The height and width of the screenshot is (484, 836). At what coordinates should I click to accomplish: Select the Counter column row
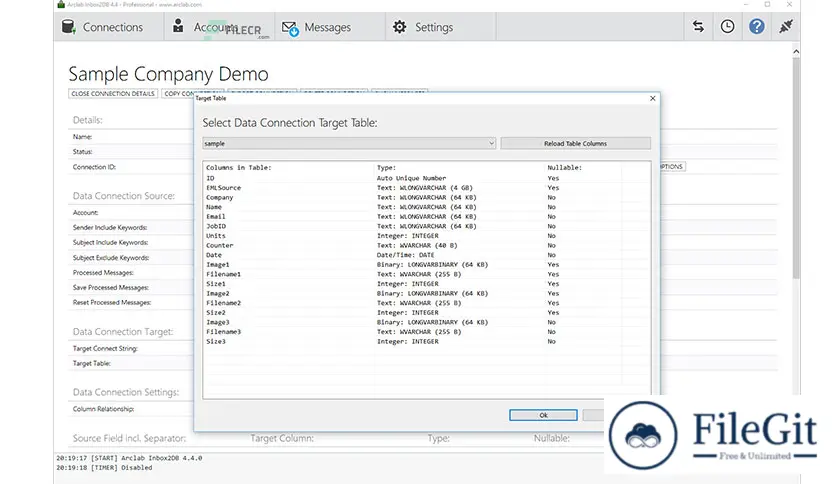pyautogui.click(x=427, y=245)
